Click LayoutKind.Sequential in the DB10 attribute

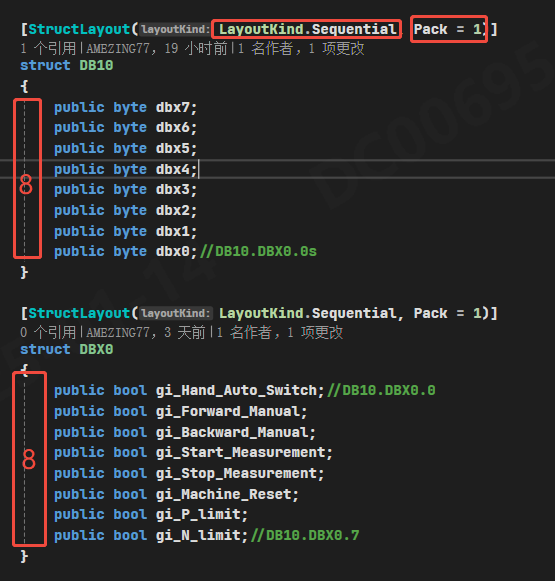tap(308, 29)
